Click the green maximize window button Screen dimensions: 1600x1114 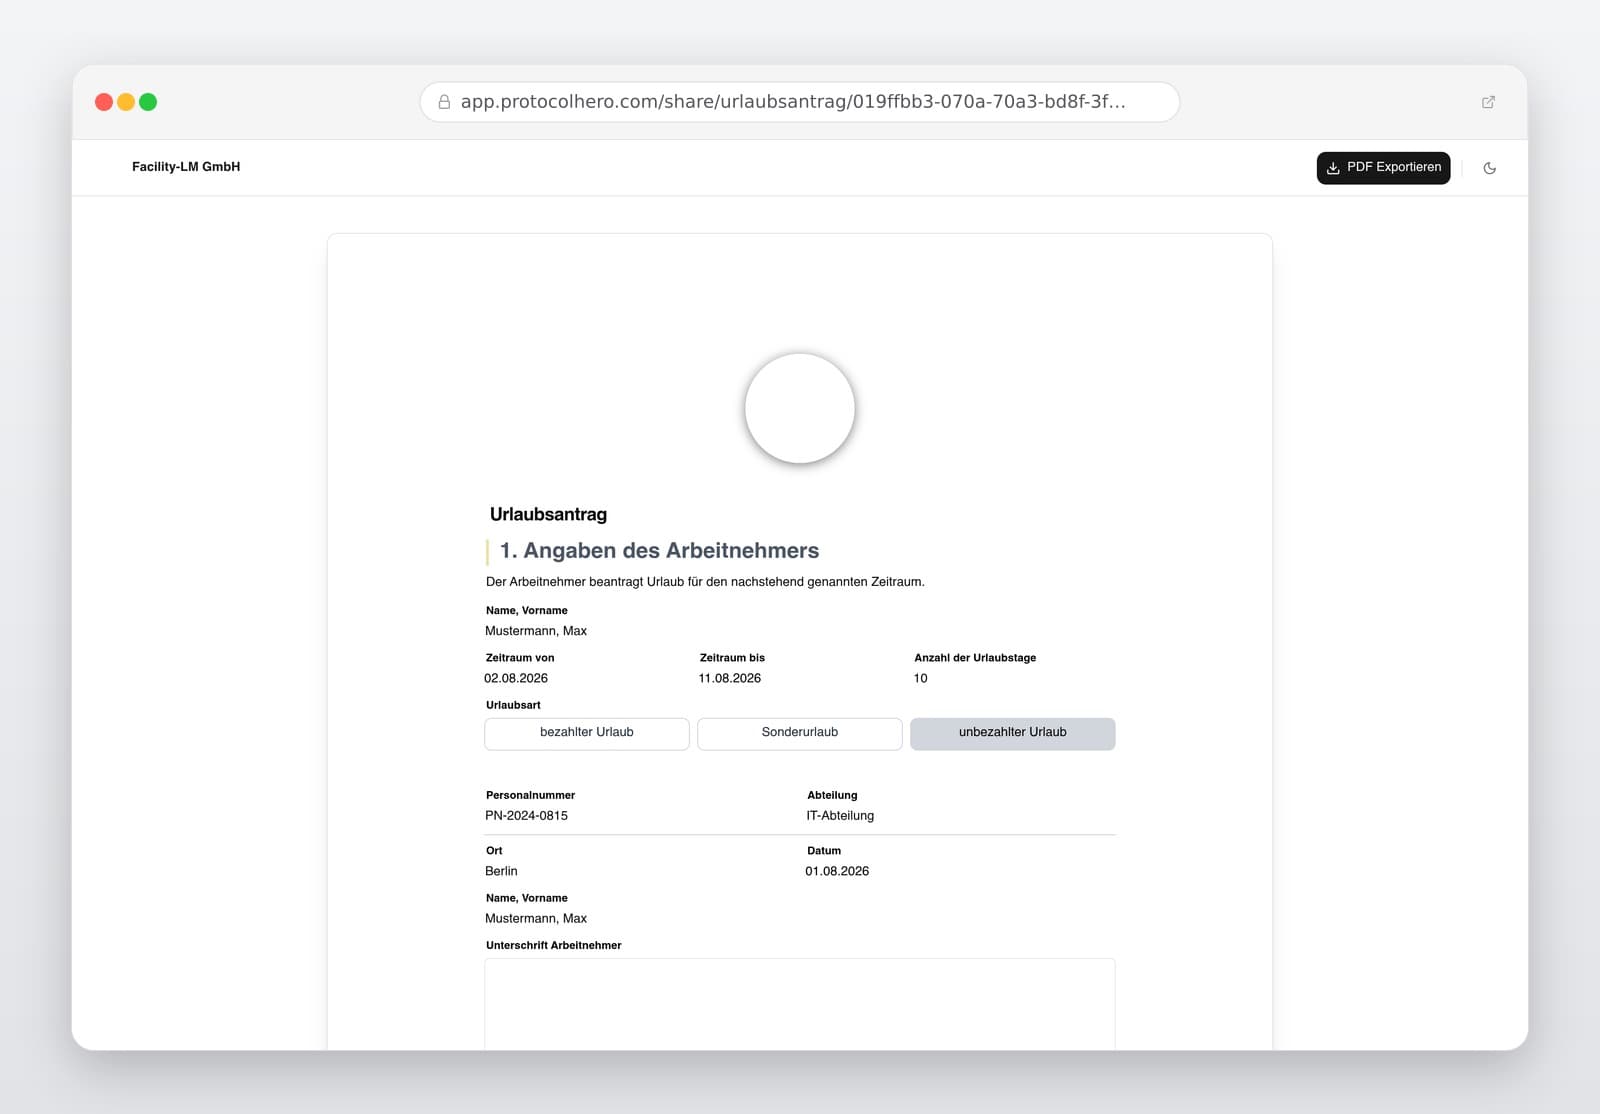[x=148, y=102]
